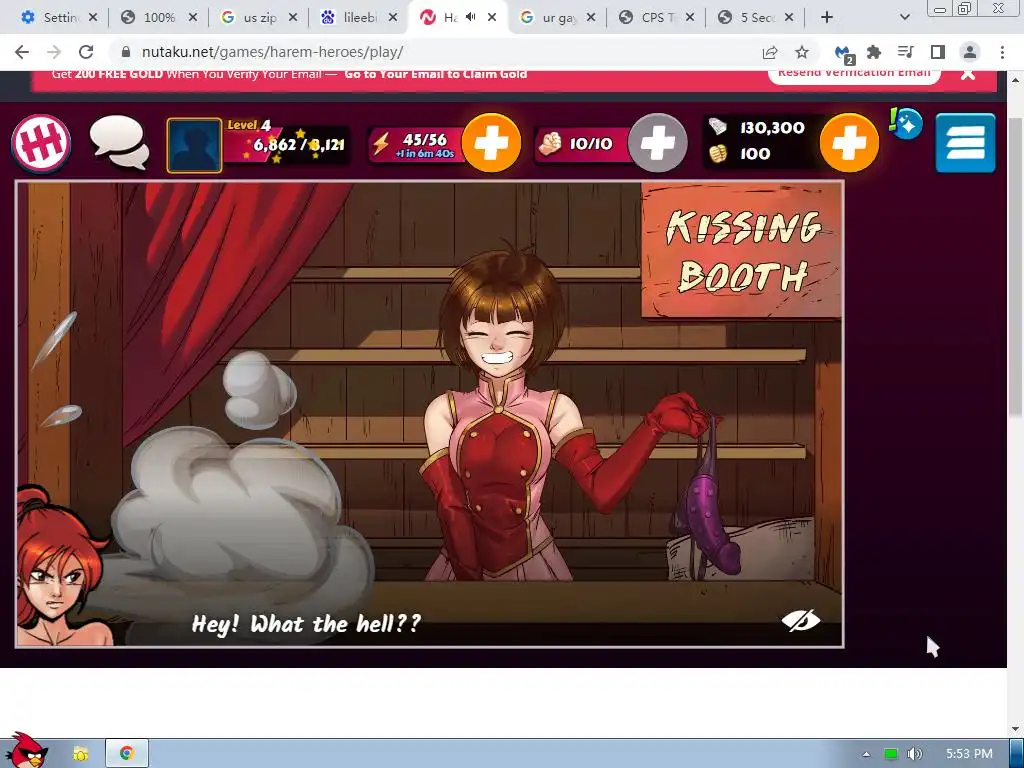Close the Settings tab
Screen dimensions: 1024x768
point(93,18)
